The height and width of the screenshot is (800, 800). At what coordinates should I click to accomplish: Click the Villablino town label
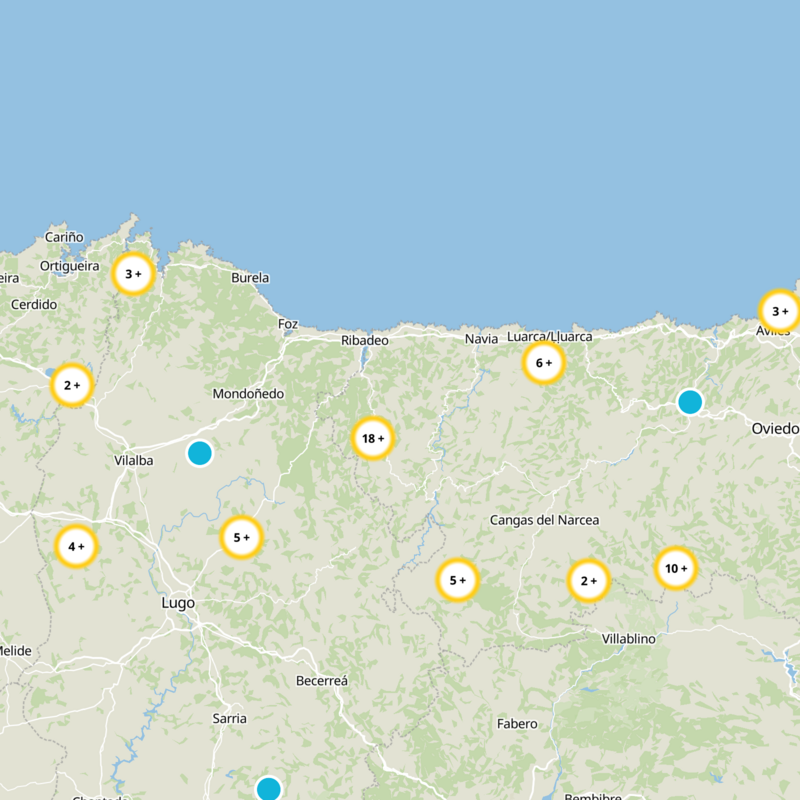(629, 639)
